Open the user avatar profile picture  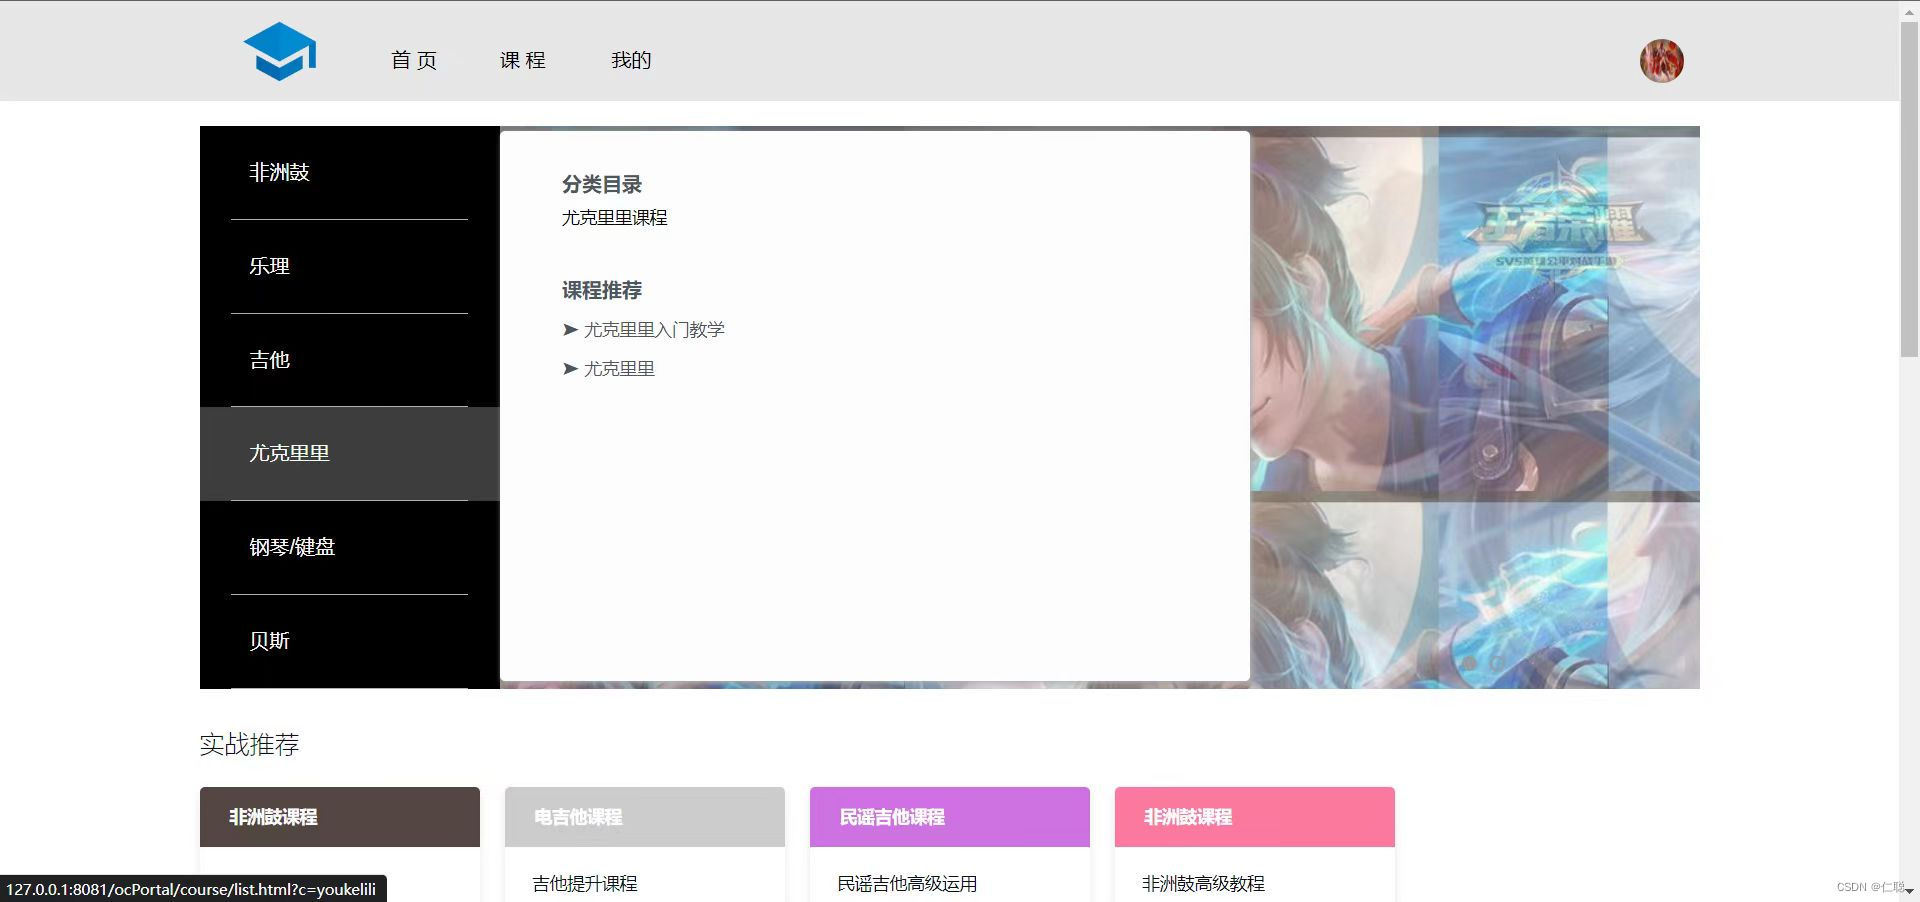(1661, 61)
